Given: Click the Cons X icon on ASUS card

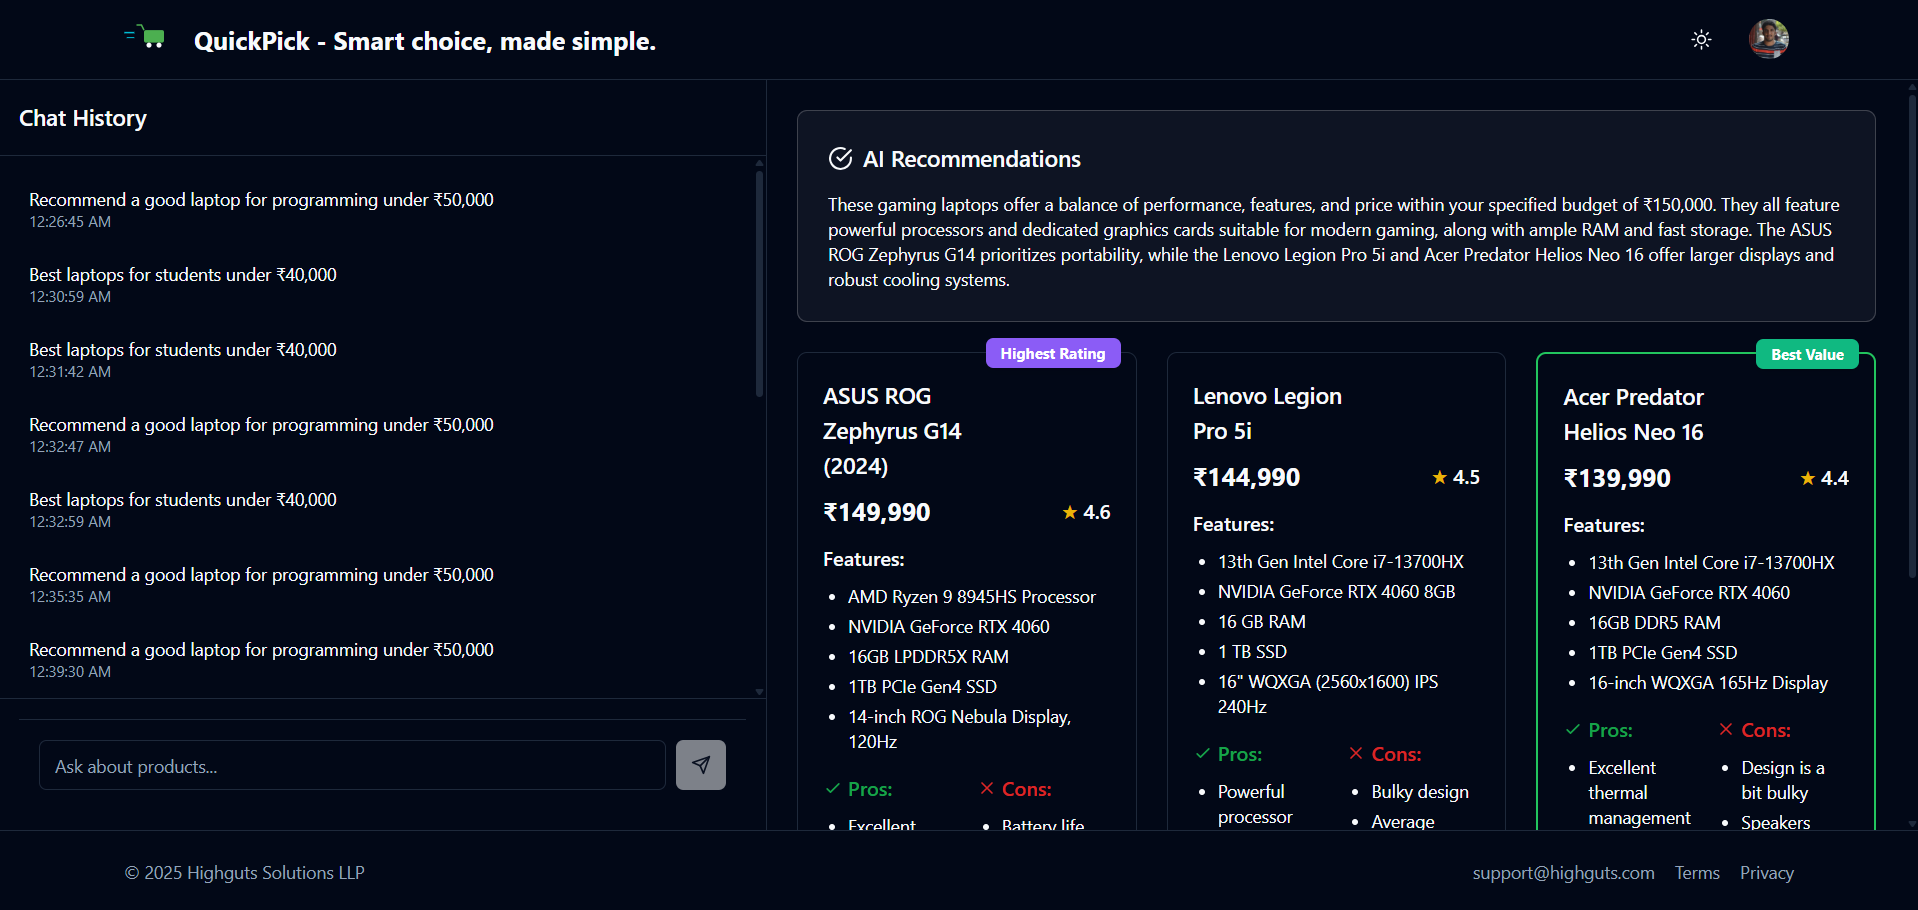Looking at the screenshot, I should tap(987, 789).
